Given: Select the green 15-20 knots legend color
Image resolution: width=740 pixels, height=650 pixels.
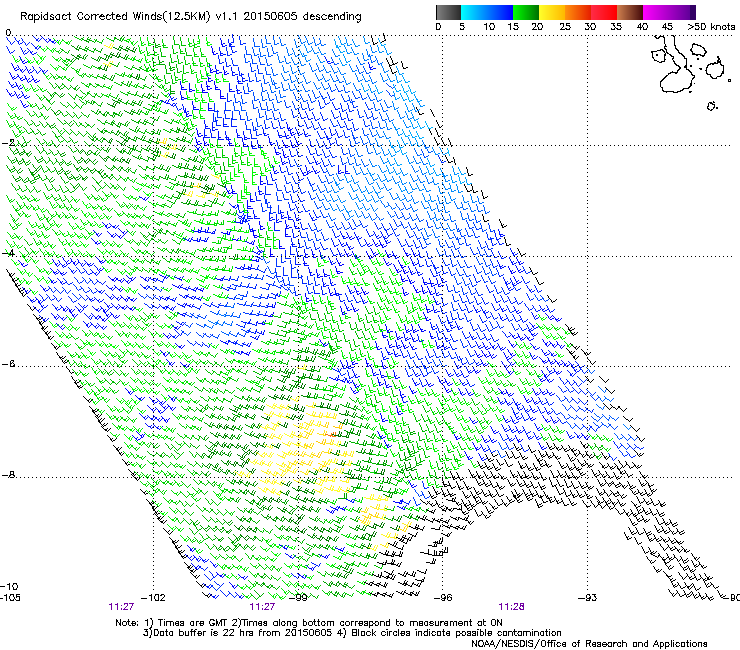Looking at the screenshot, I should pyautogui.click(x=526, y=12).
